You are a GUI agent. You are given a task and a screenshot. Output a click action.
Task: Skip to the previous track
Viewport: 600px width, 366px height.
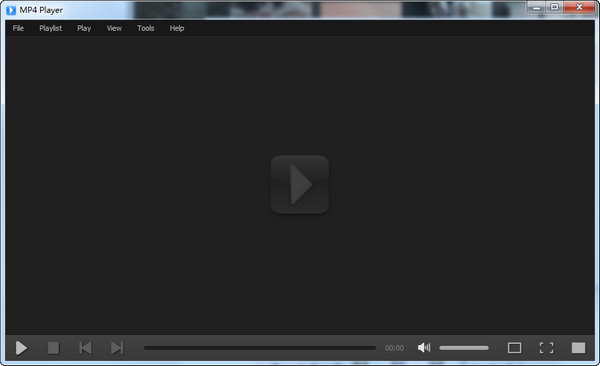pos(85,348)
